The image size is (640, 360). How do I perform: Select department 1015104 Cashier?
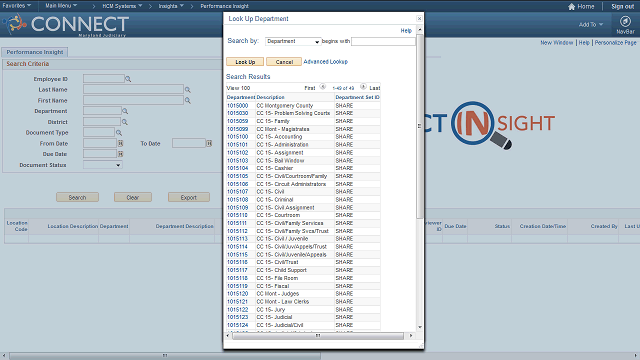coord(237,168)
